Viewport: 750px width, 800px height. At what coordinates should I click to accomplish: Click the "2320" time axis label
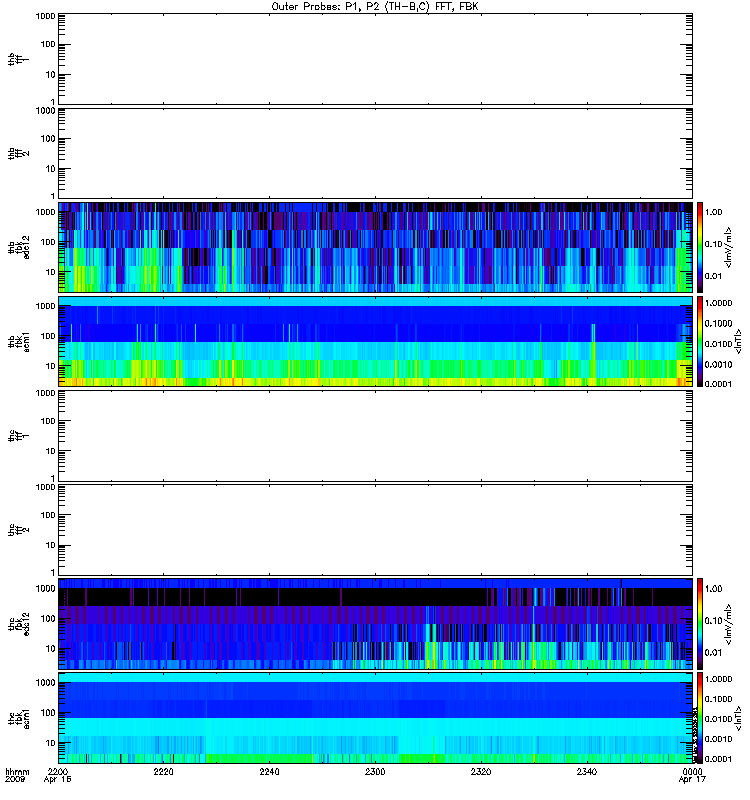click(x=481, y=771)
